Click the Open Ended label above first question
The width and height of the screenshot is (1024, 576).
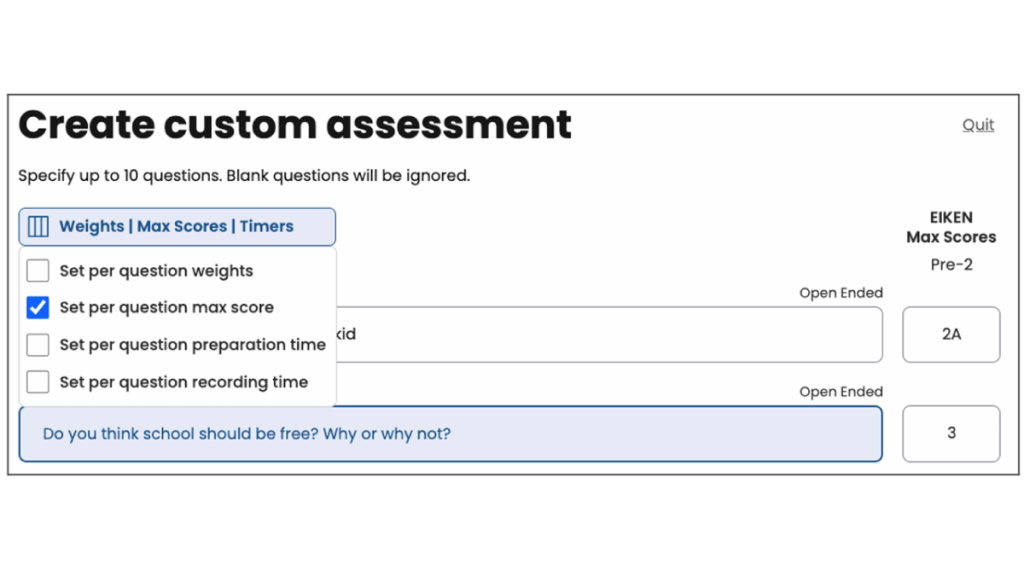(x=841, y=293)
